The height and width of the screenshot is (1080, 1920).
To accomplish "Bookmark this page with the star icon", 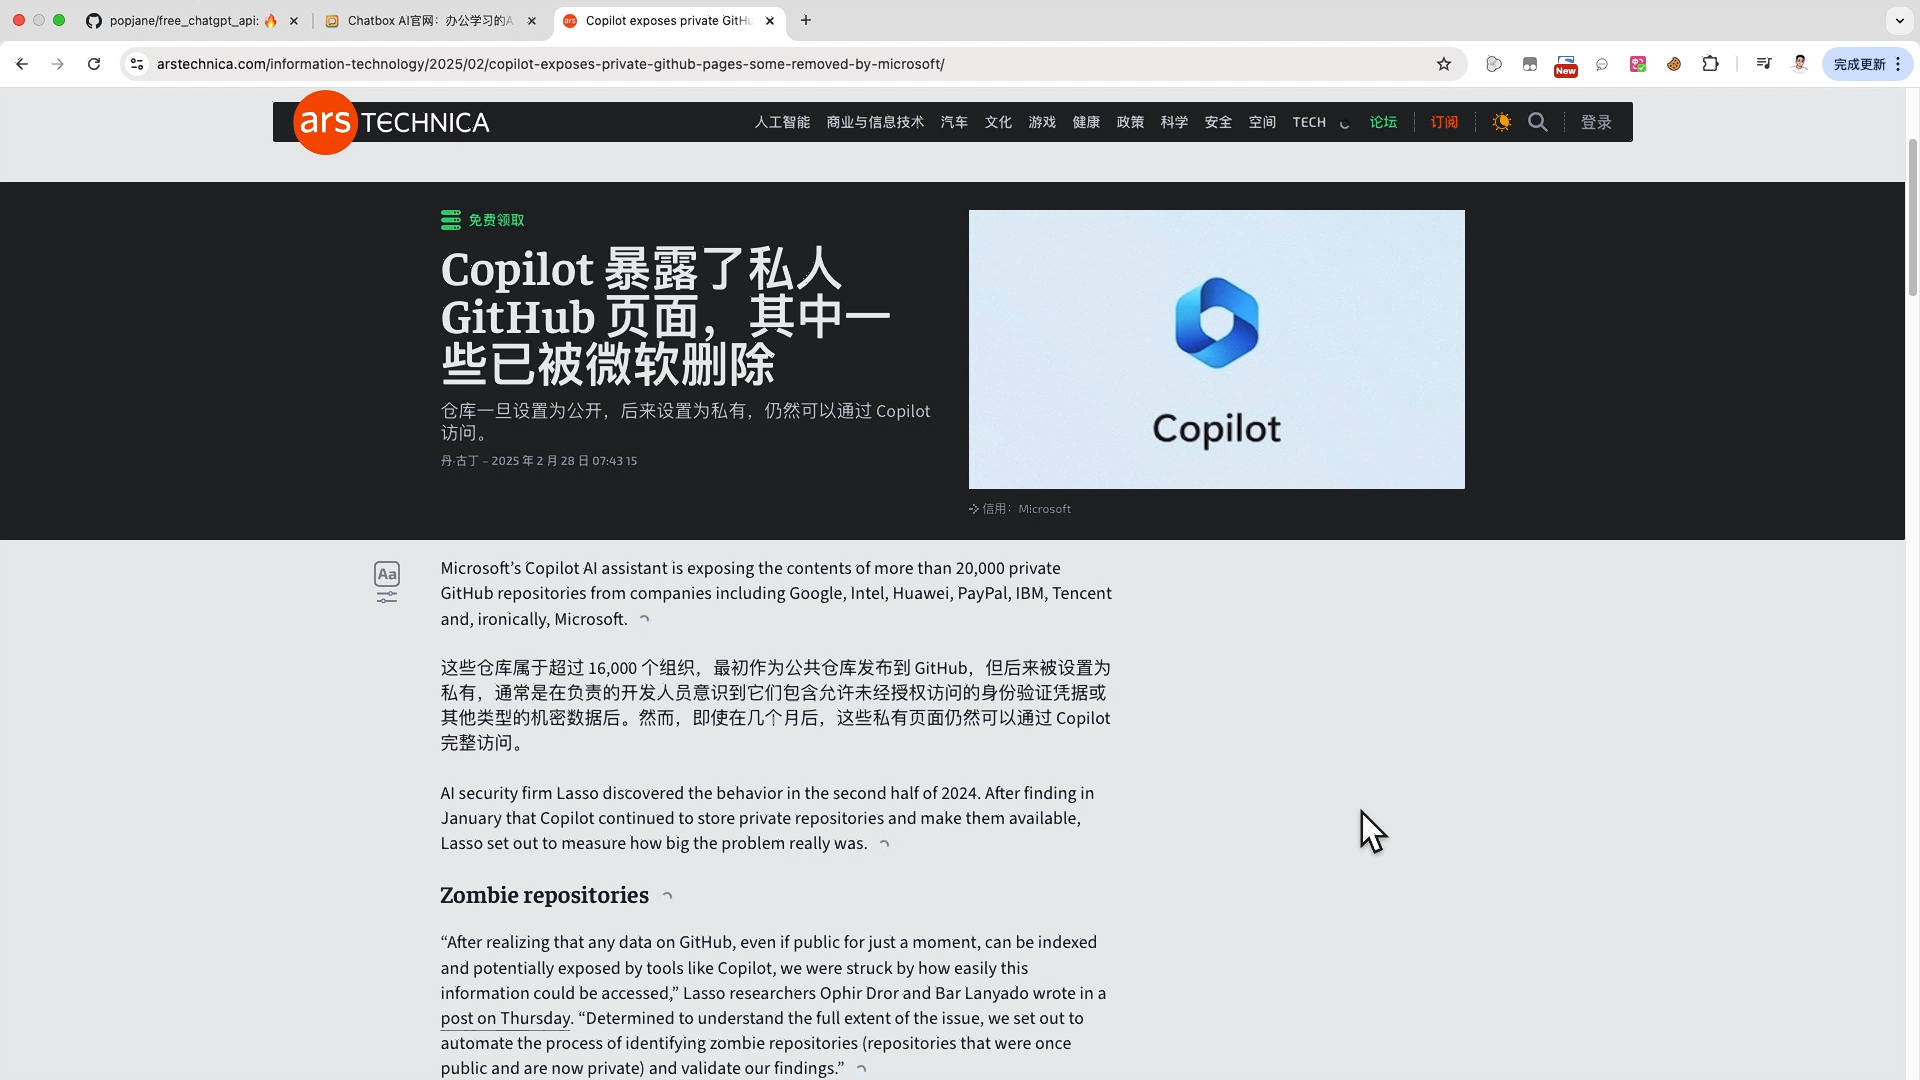I will [1444, 64].
